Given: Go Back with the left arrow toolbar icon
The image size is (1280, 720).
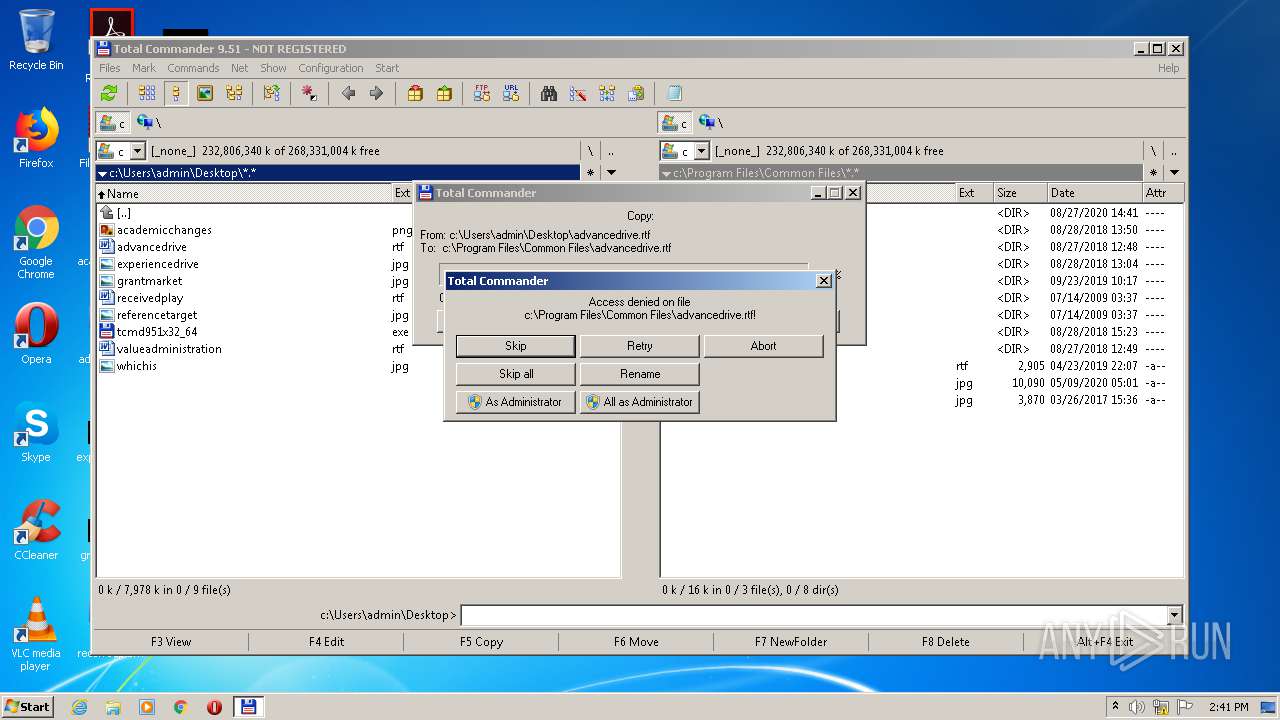Looking at the screenshot, I should tap(348, 93).
